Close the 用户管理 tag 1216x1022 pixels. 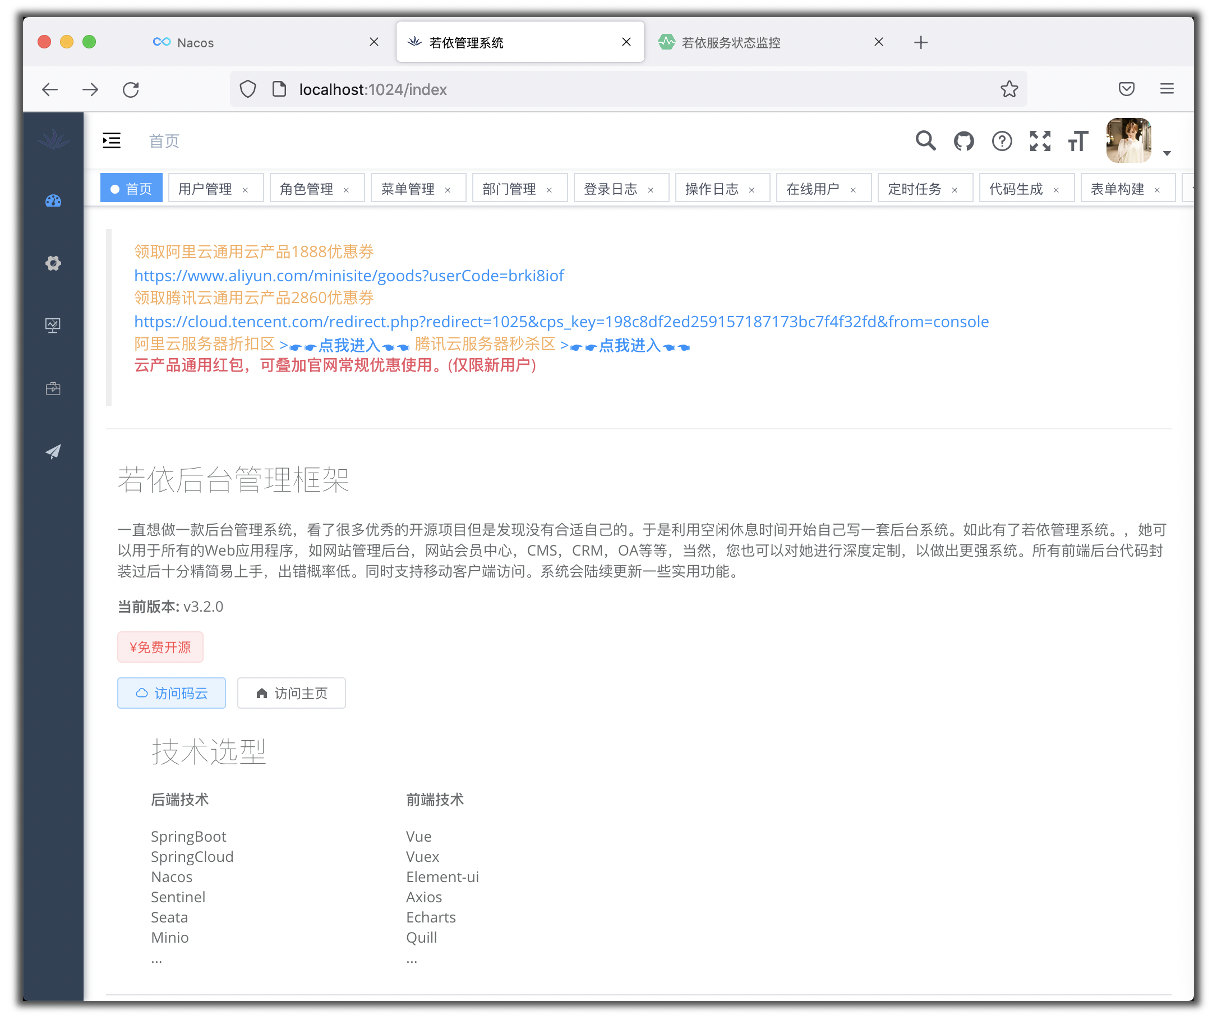click(x=245, y=189)
